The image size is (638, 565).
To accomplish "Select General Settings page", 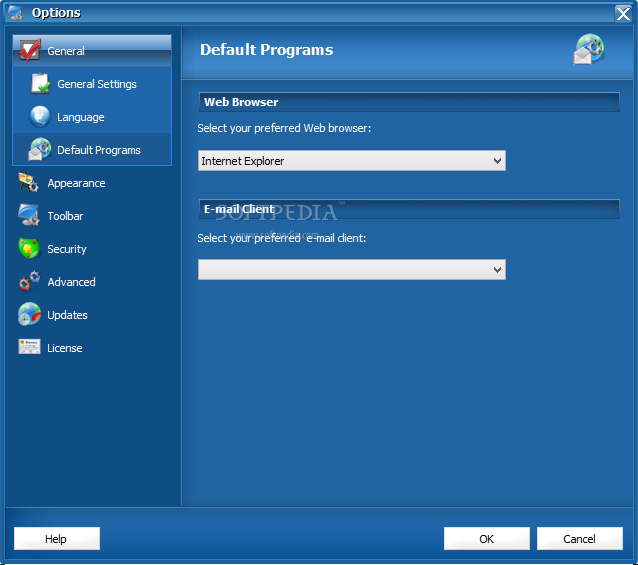I will pyautogui.click(x=92, y=84).
